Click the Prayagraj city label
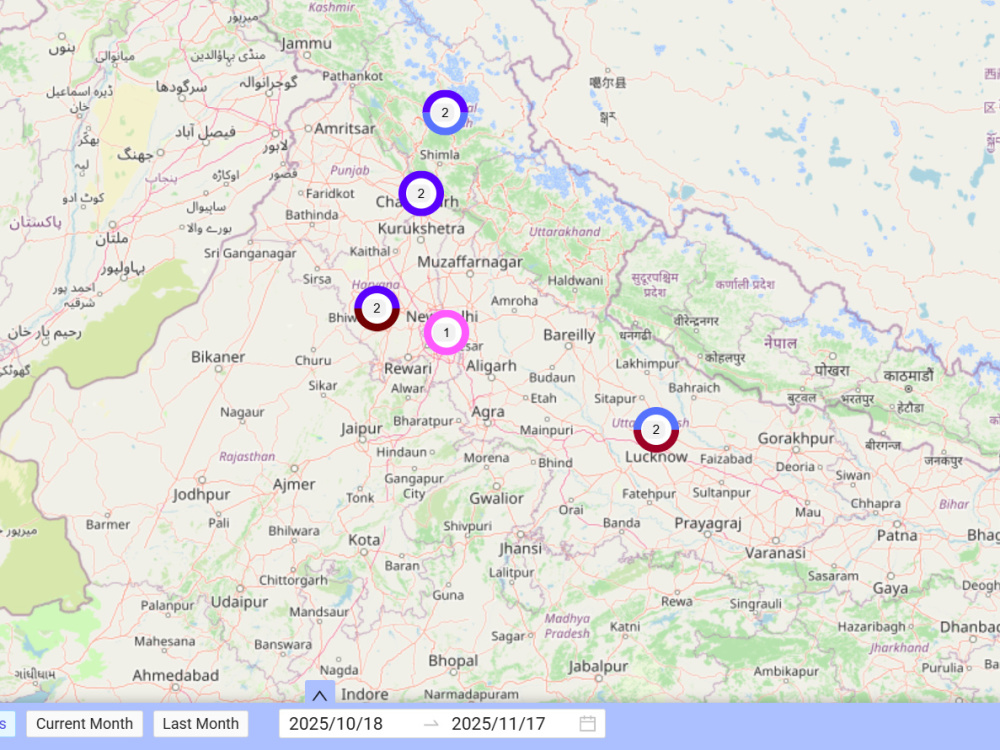The width and height of the screenshot is (1000, 750). coord(708,524)
